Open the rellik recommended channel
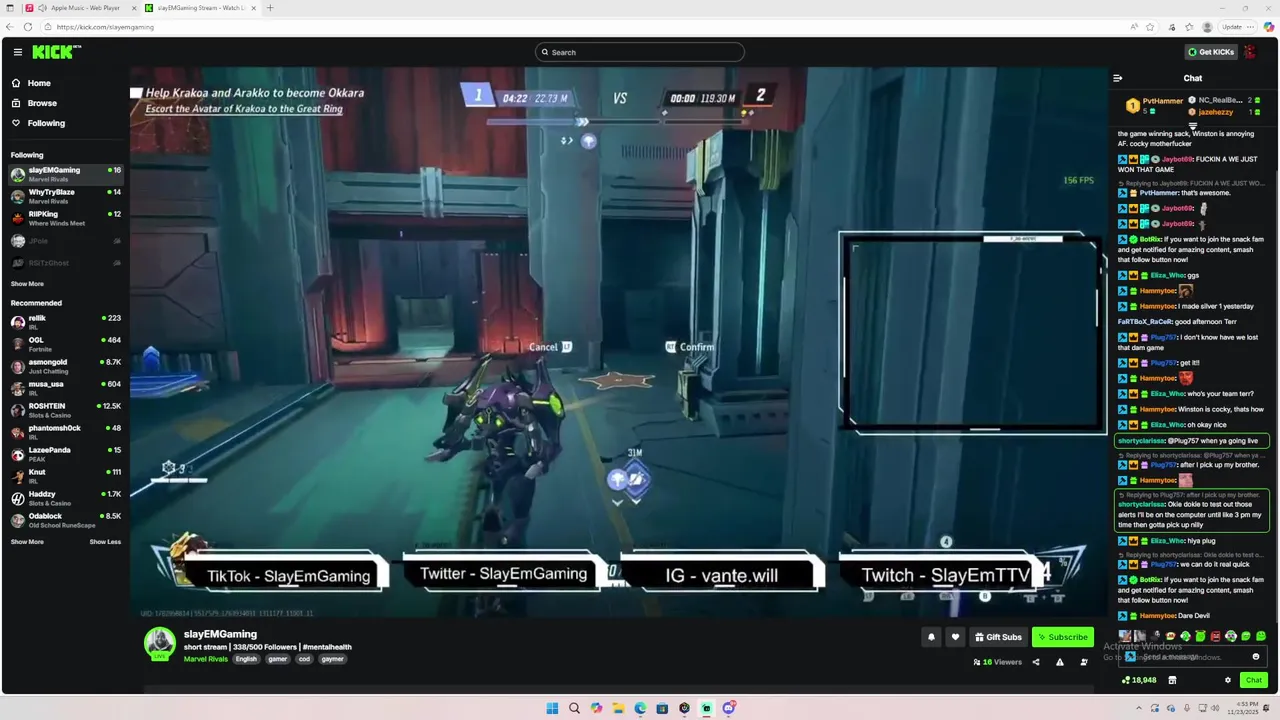This screenshot has height=720, width=1280. click(65, 322)
